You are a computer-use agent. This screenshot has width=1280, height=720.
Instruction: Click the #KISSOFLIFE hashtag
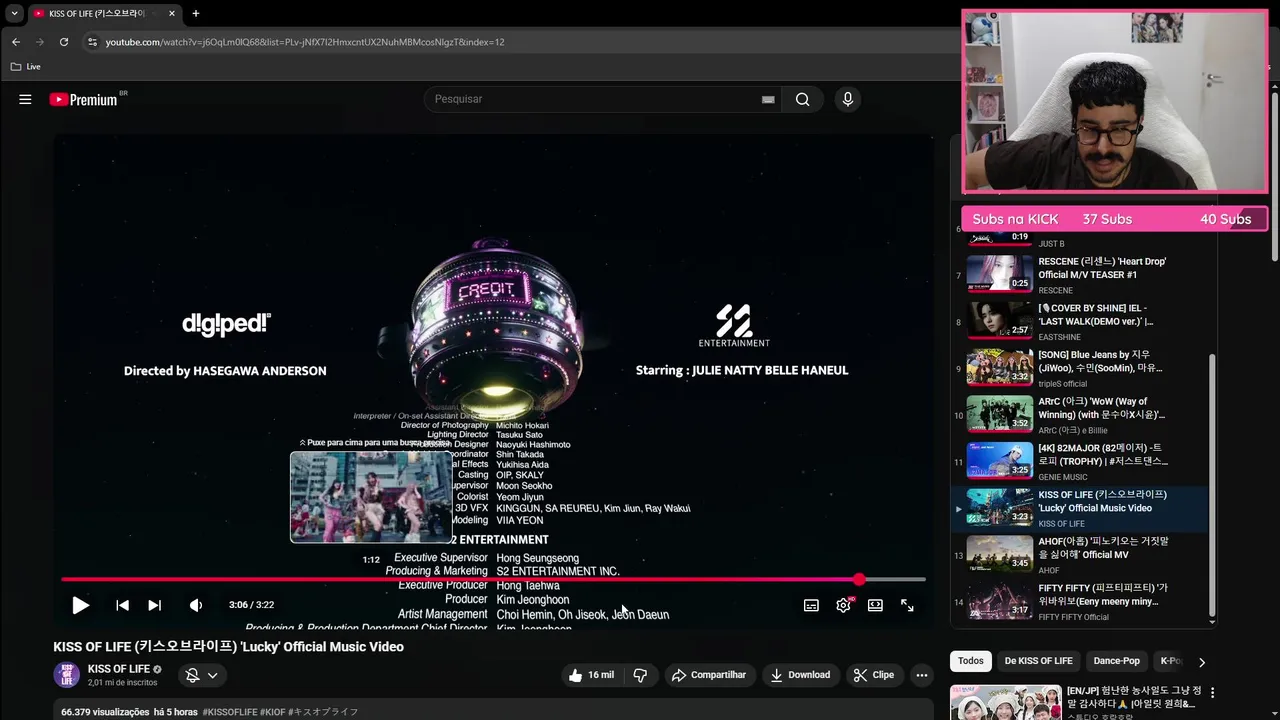coord(229,712)
